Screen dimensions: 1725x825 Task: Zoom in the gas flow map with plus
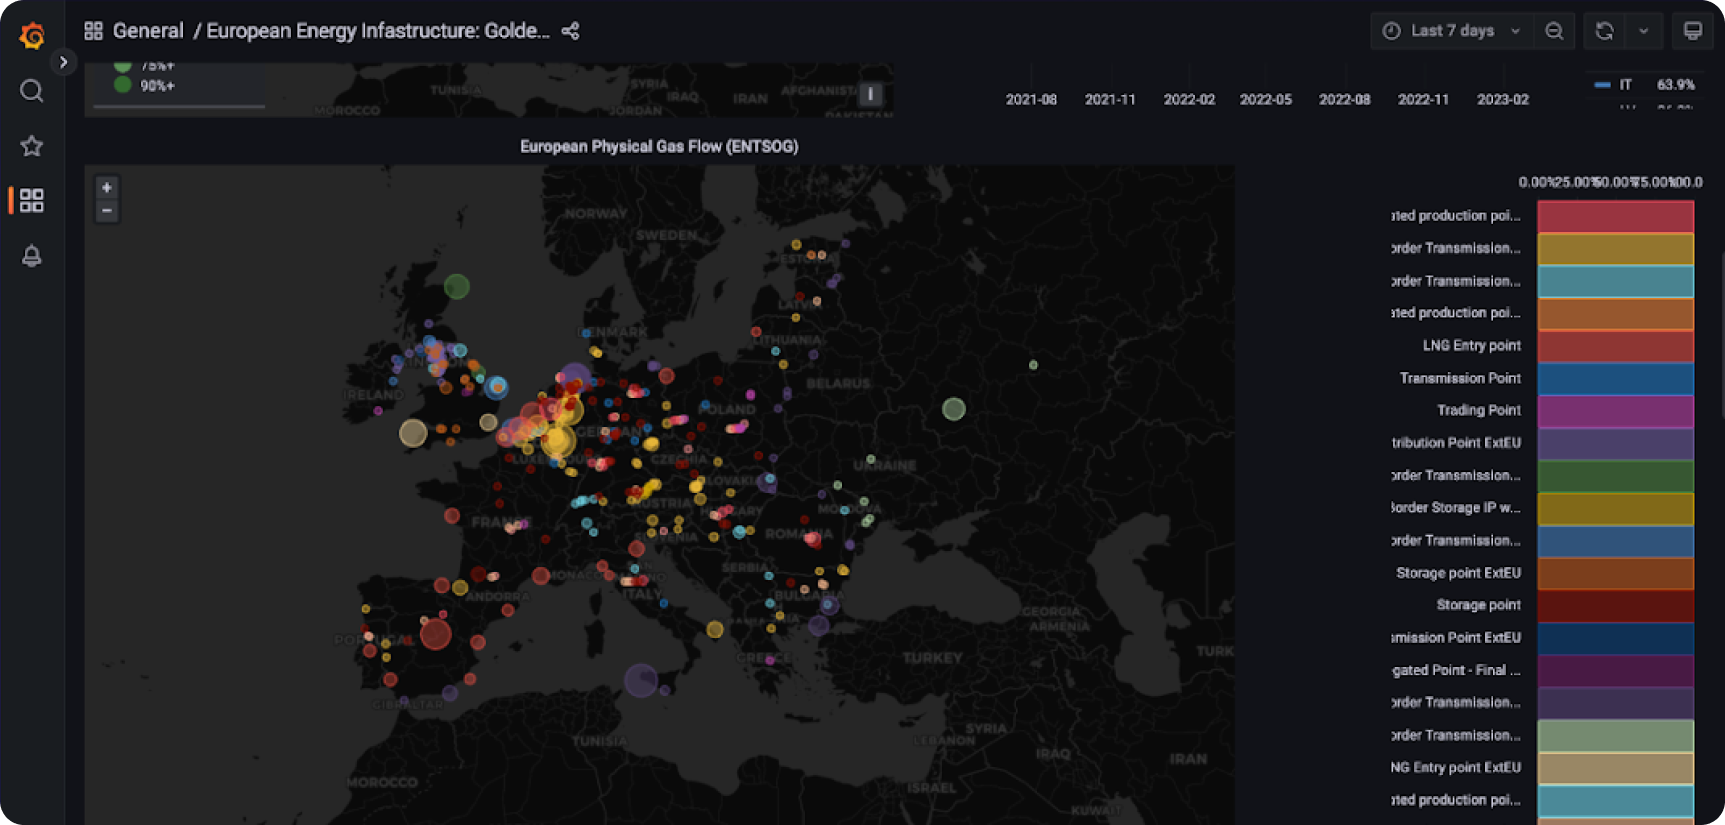(107, 188)
